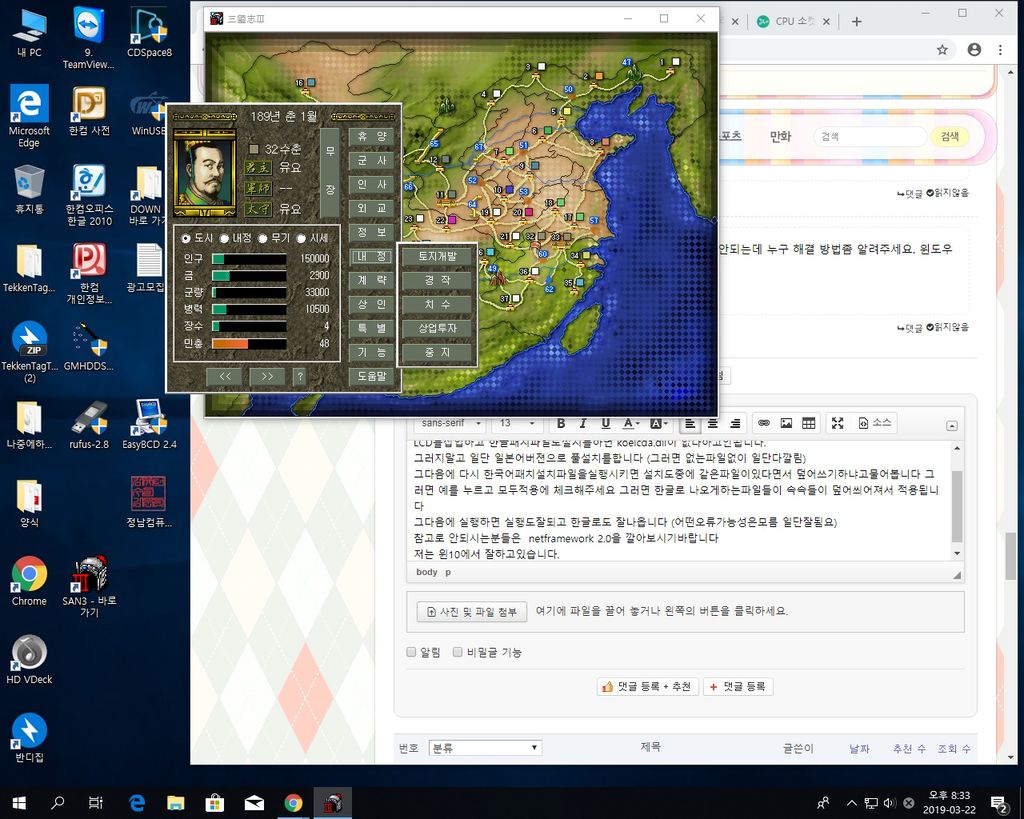The image size is (1024, 819).
Task: Select the 내정 radio button in game panel
Action: tap(225, 238)
